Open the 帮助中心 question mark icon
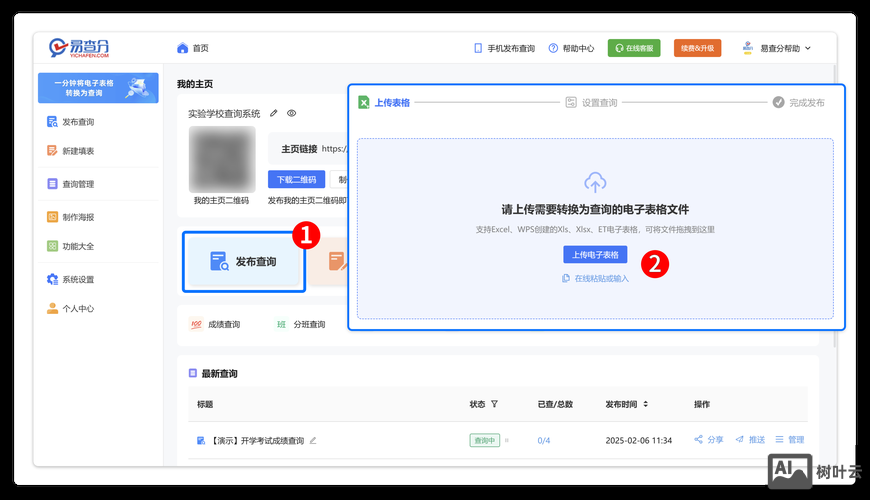870x500 pixels. pos(553,48)
